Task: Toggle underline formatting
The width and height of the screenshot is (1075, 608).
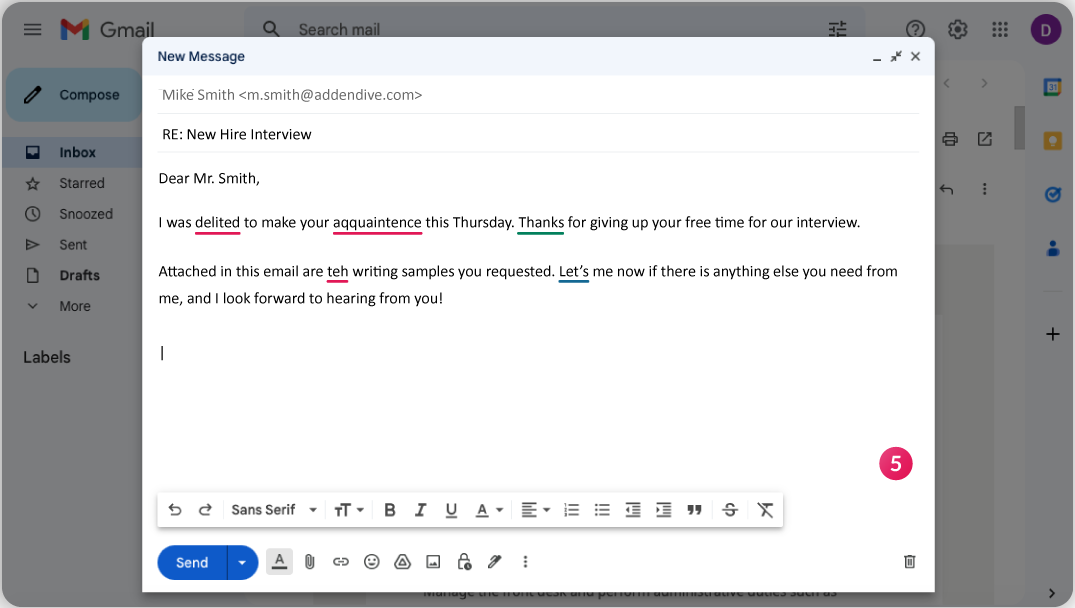Action: [451, 510]
